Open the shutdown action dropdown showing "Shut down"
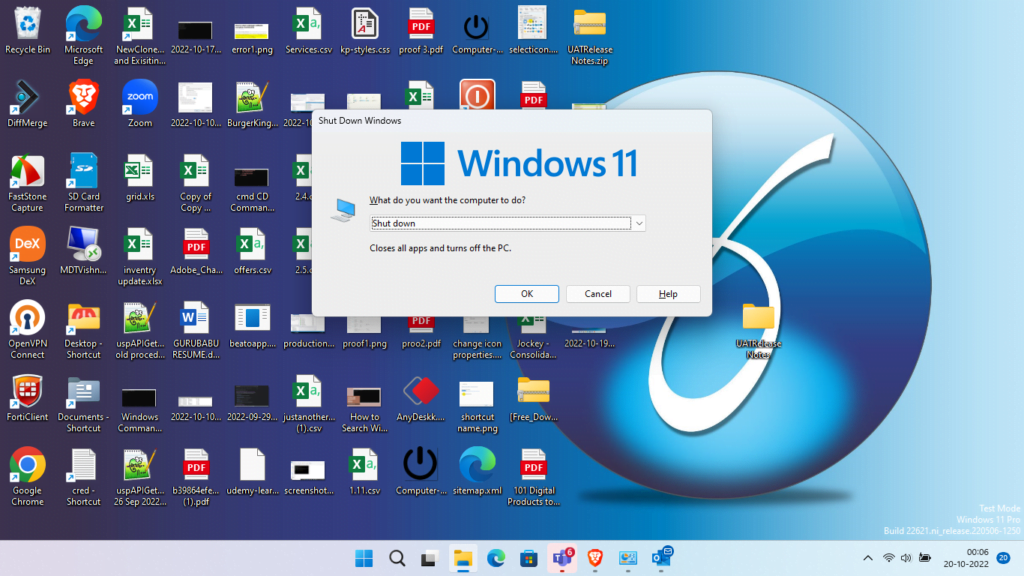 (507, 223)
